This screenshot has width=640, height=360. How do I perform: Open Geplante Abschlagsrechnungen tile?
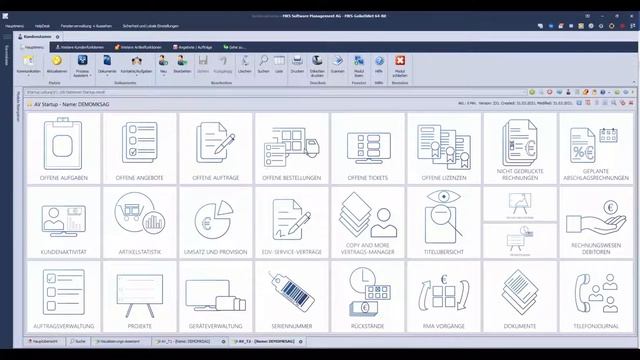click(x=596, y=149)
